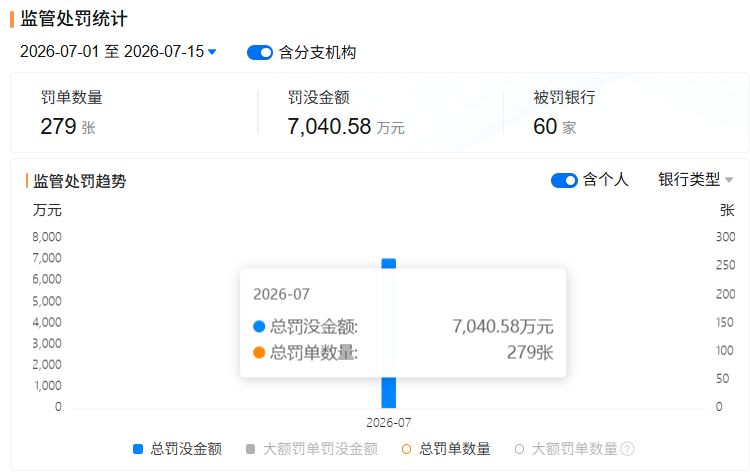Click the 罚没金额 value 7,040.58

pyautogui.click(x=329, y=127)
